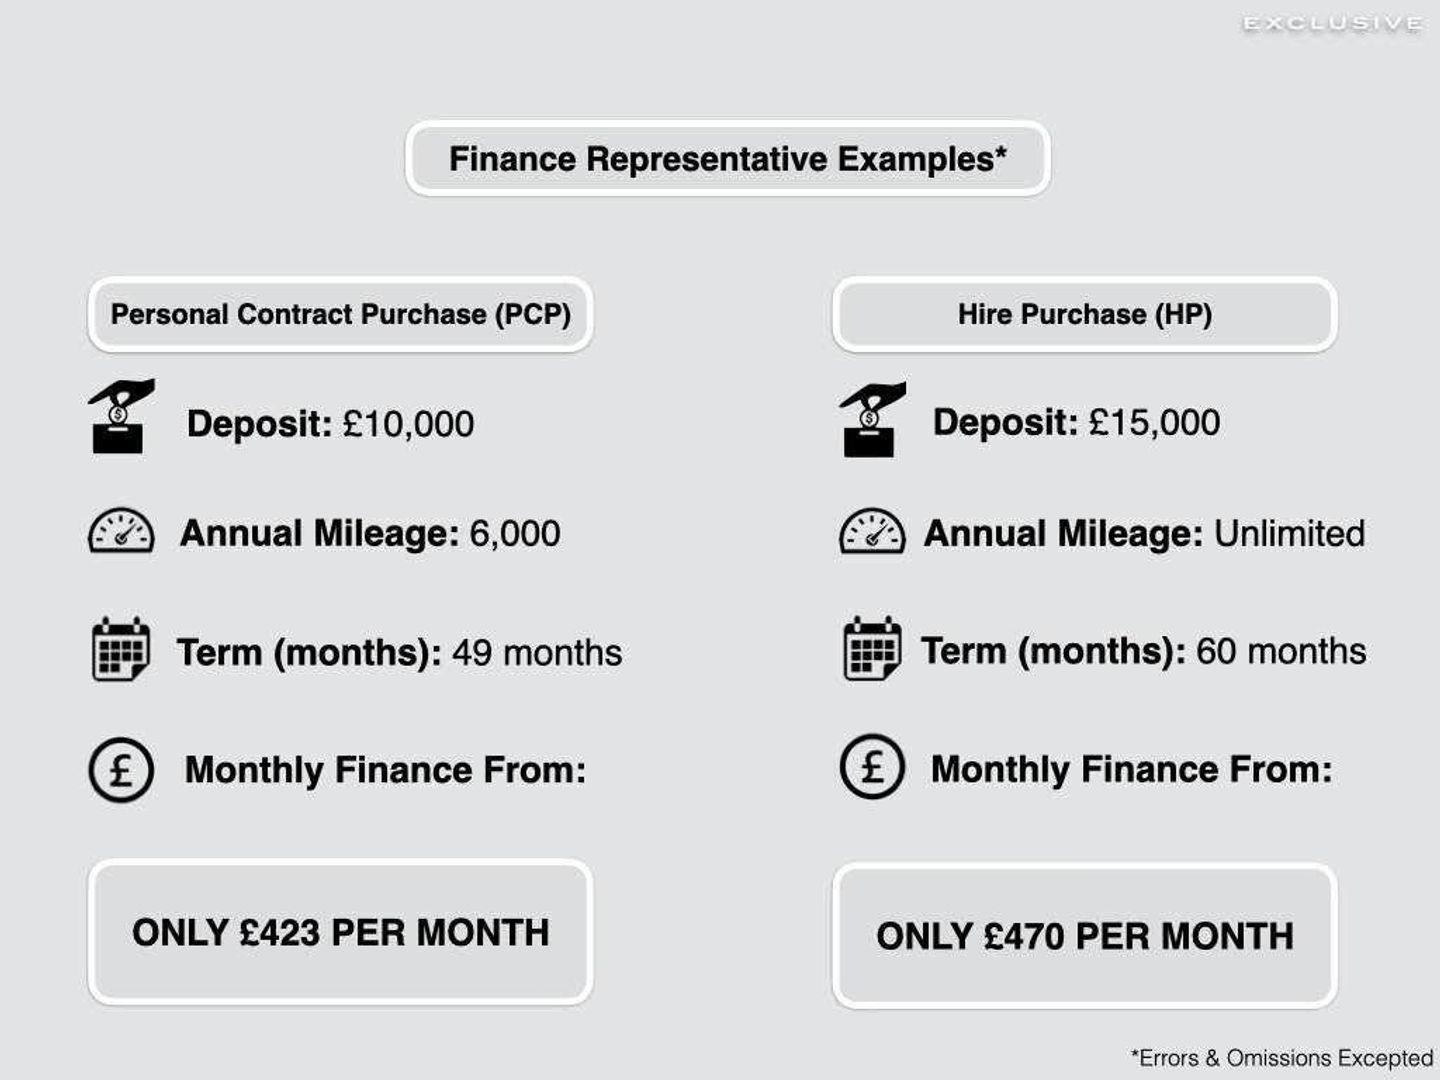Click the Deposit £15,000 text
This screenshot has width=1440, height=1080.
coord(1076,422)
